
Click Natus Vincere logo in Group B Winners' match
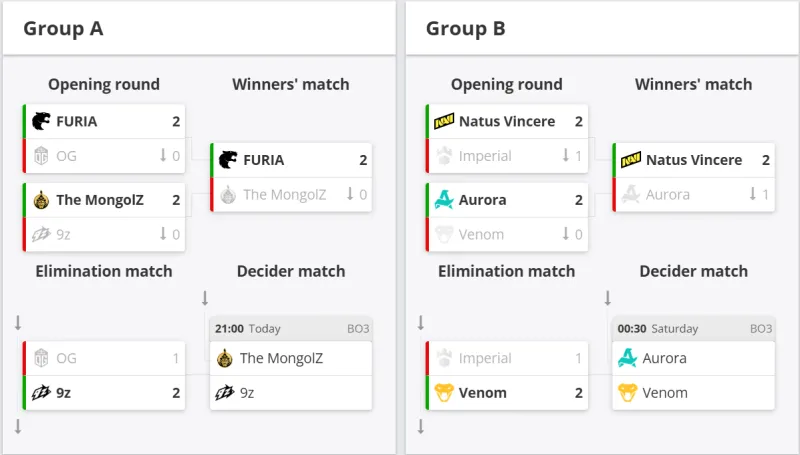[630, 160]
